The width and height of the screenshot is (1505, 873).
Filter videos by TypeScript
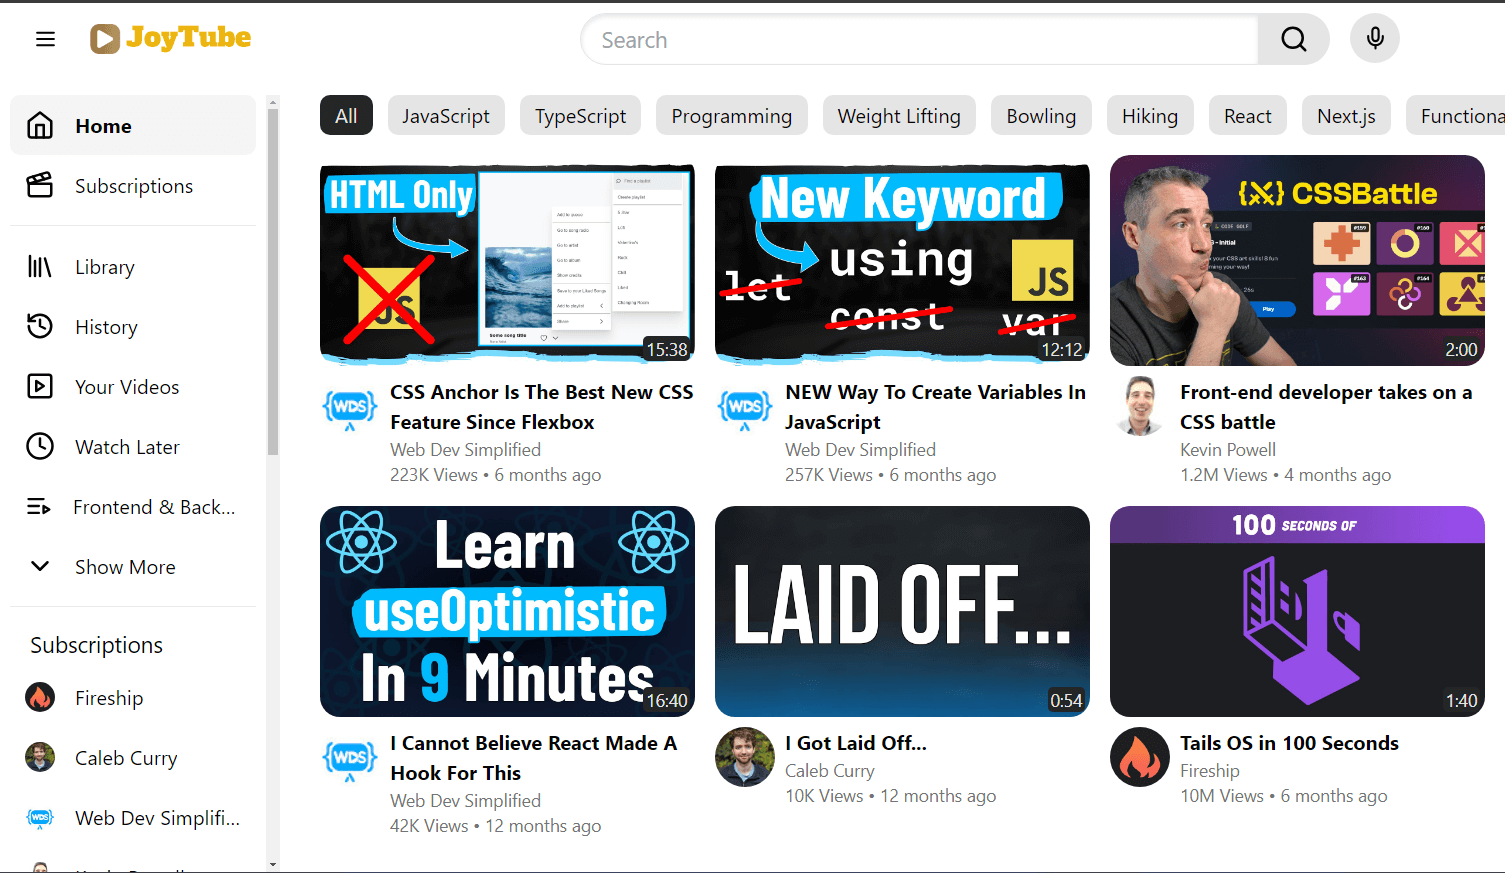coord(581,116)
